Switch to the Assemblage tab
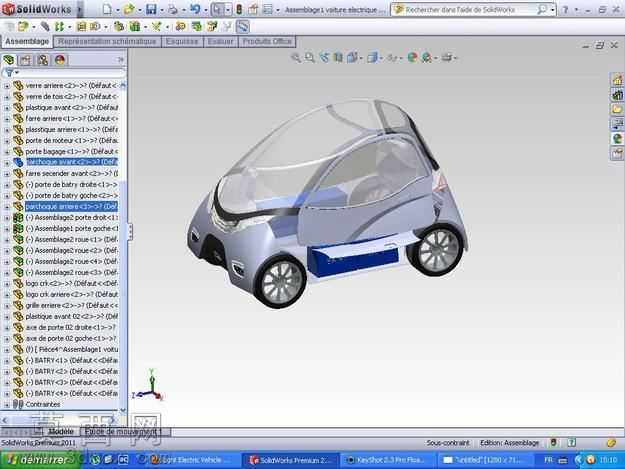625x469 pixels. [27, 41]
